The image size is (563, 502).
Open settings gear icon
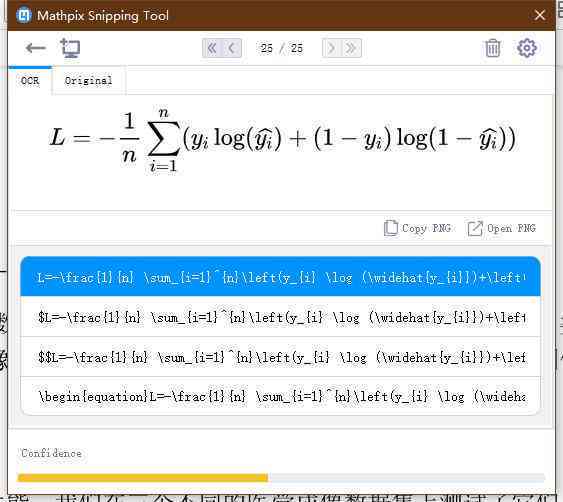[x=527, y=48]
